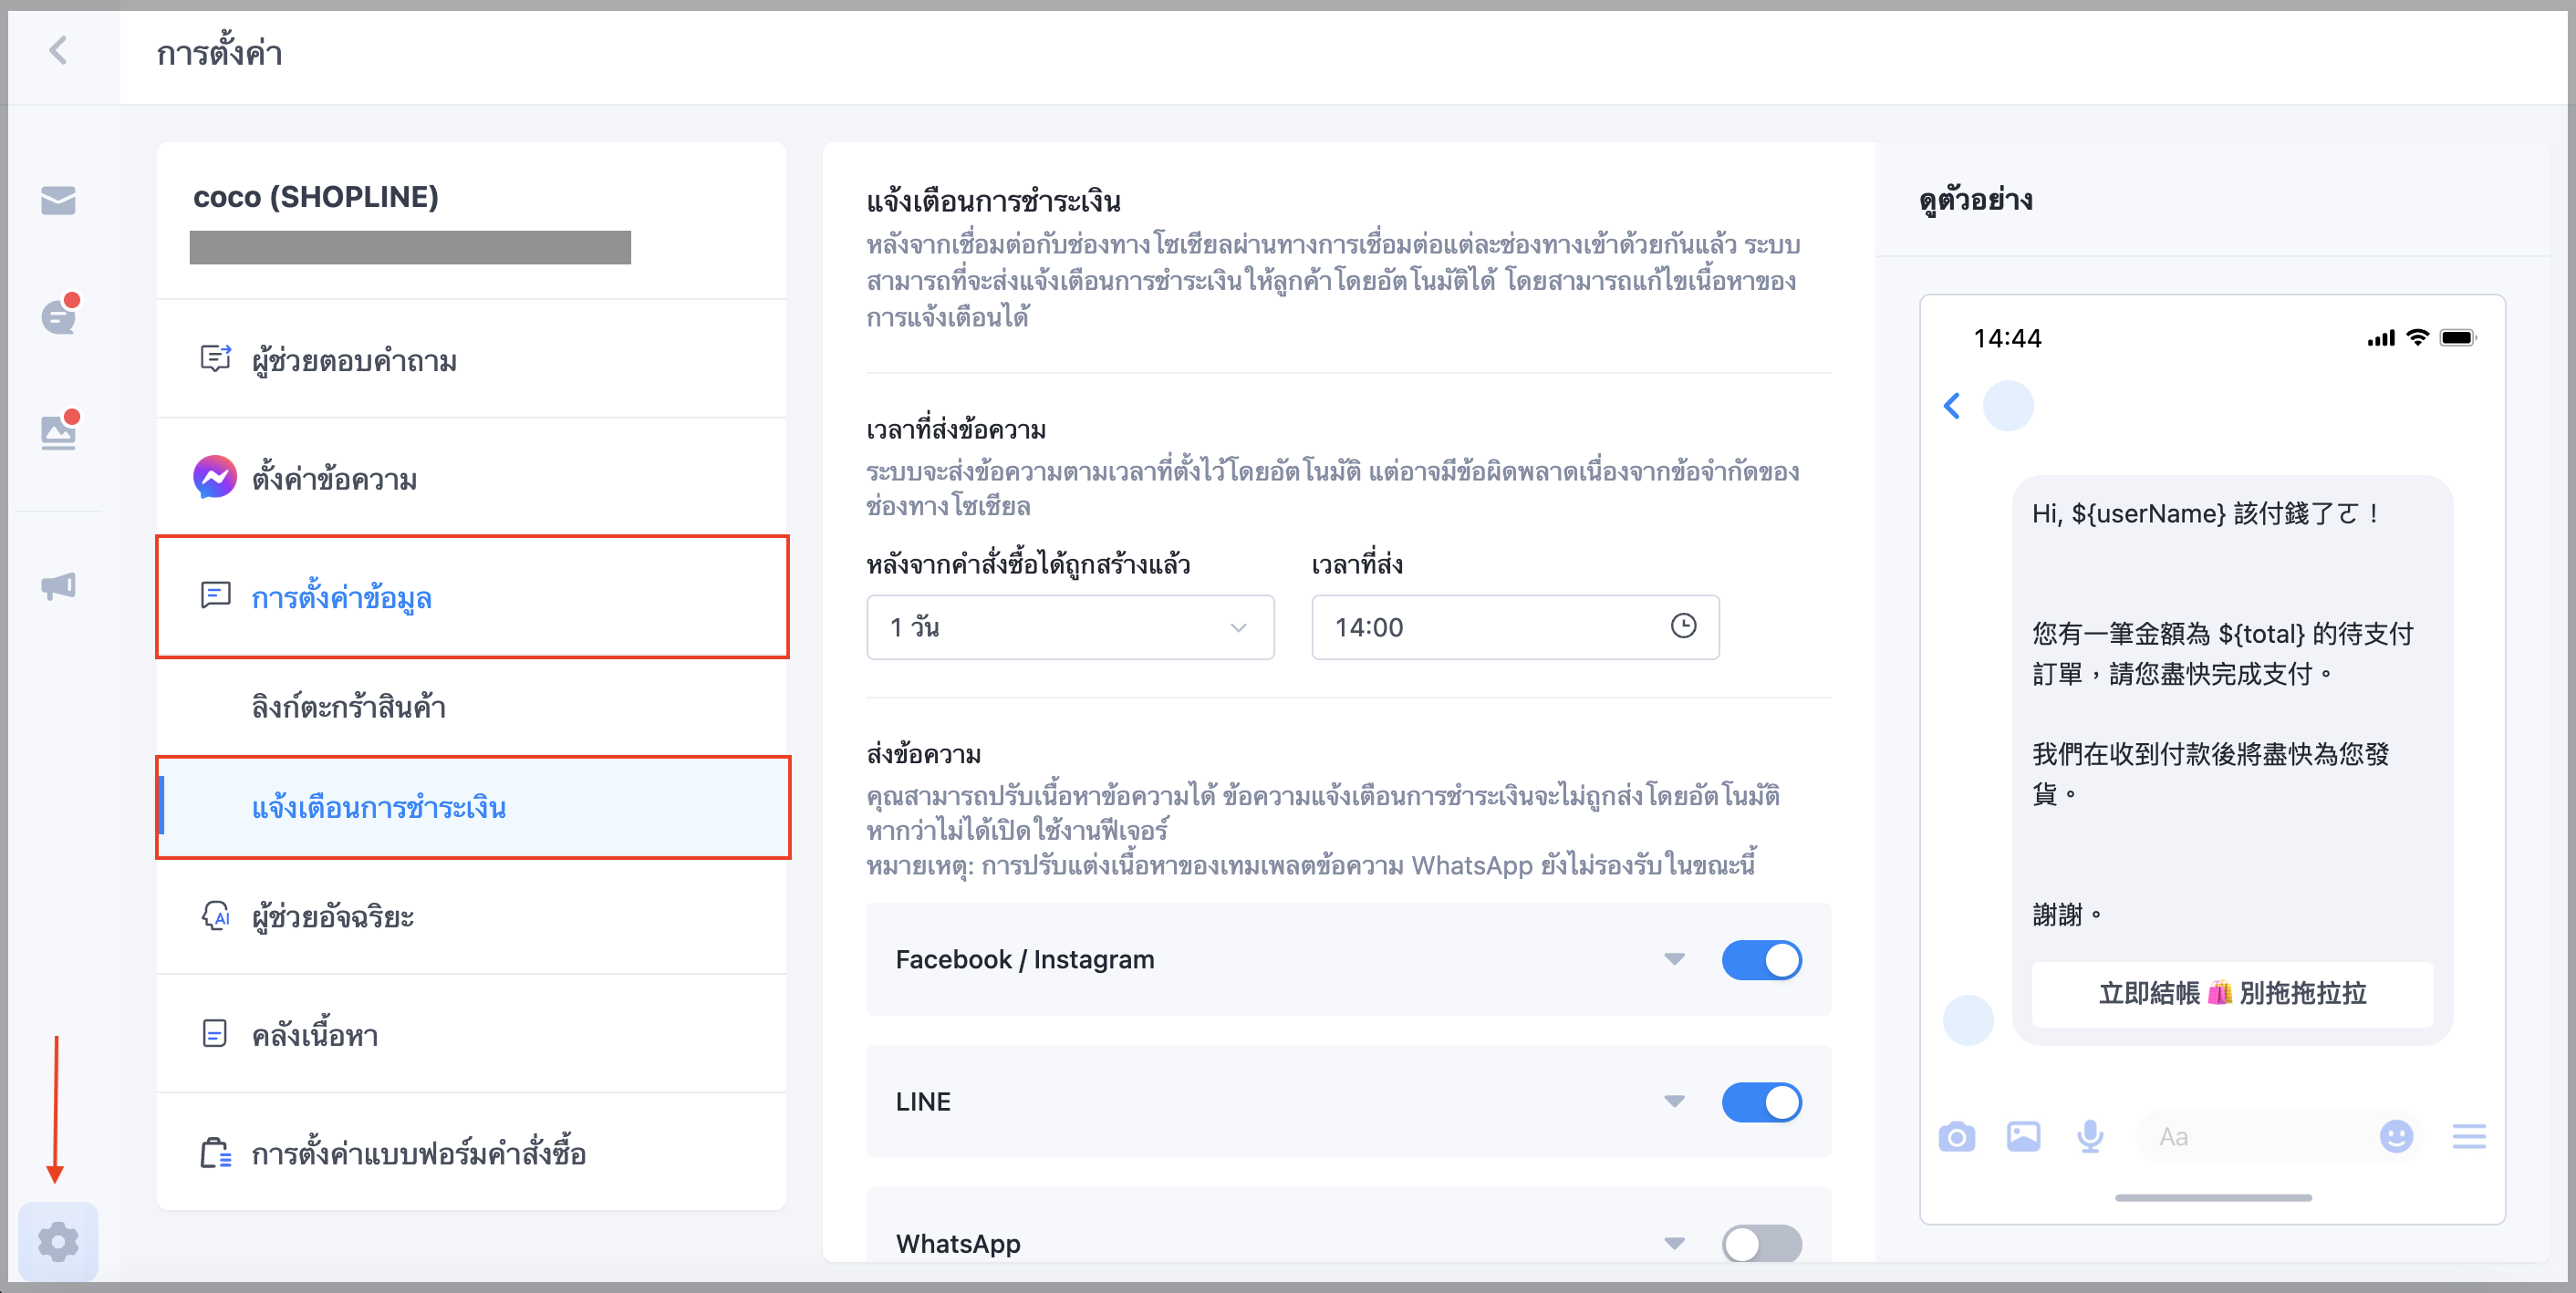
Task: Expand the Facebook / Instagram section arrow
Action: (1674, 960)
